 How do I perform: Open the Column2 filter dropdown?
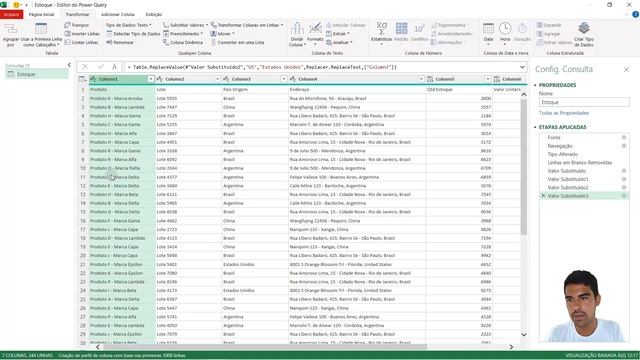pos(217,79)
